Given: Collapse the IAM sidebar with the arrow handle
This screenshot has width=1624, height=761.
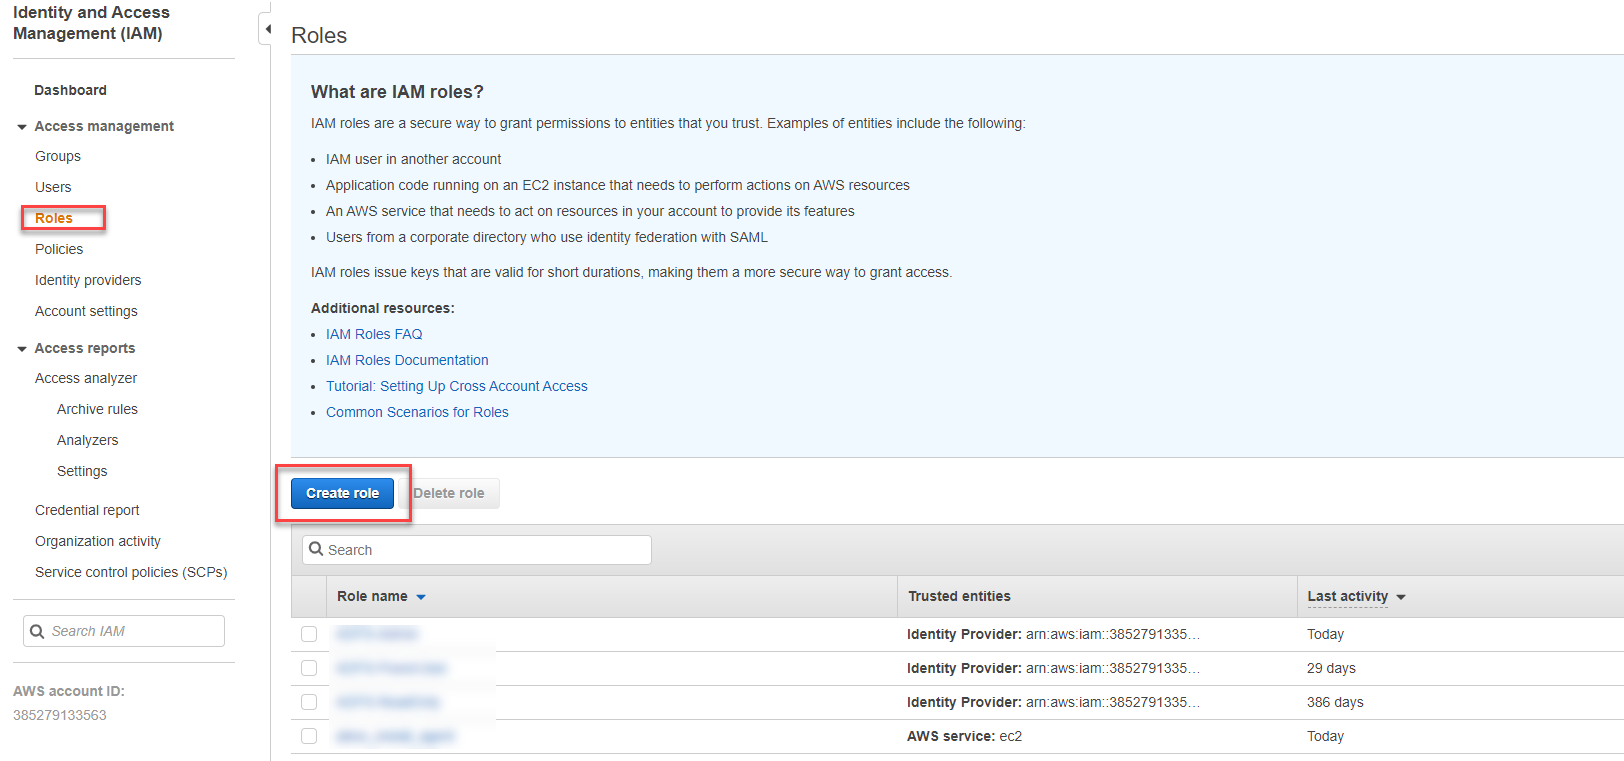Looking at the screenshot, I should (267, 29).
